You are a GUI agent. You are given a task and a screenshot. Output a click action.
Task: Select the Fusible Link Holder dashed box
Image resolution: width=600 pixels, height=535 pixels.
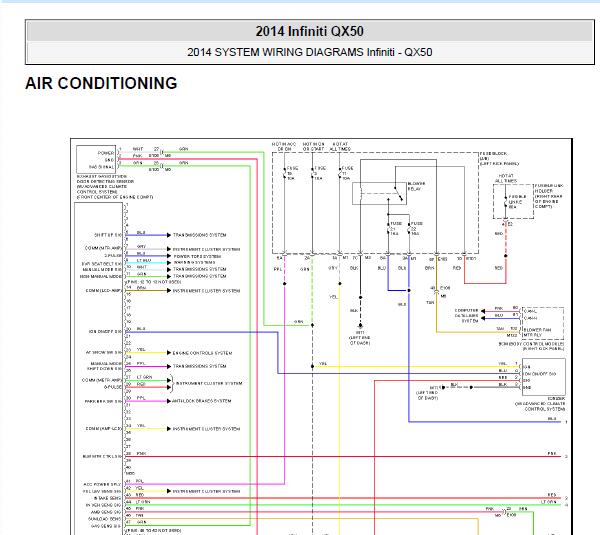click(513, 201)
